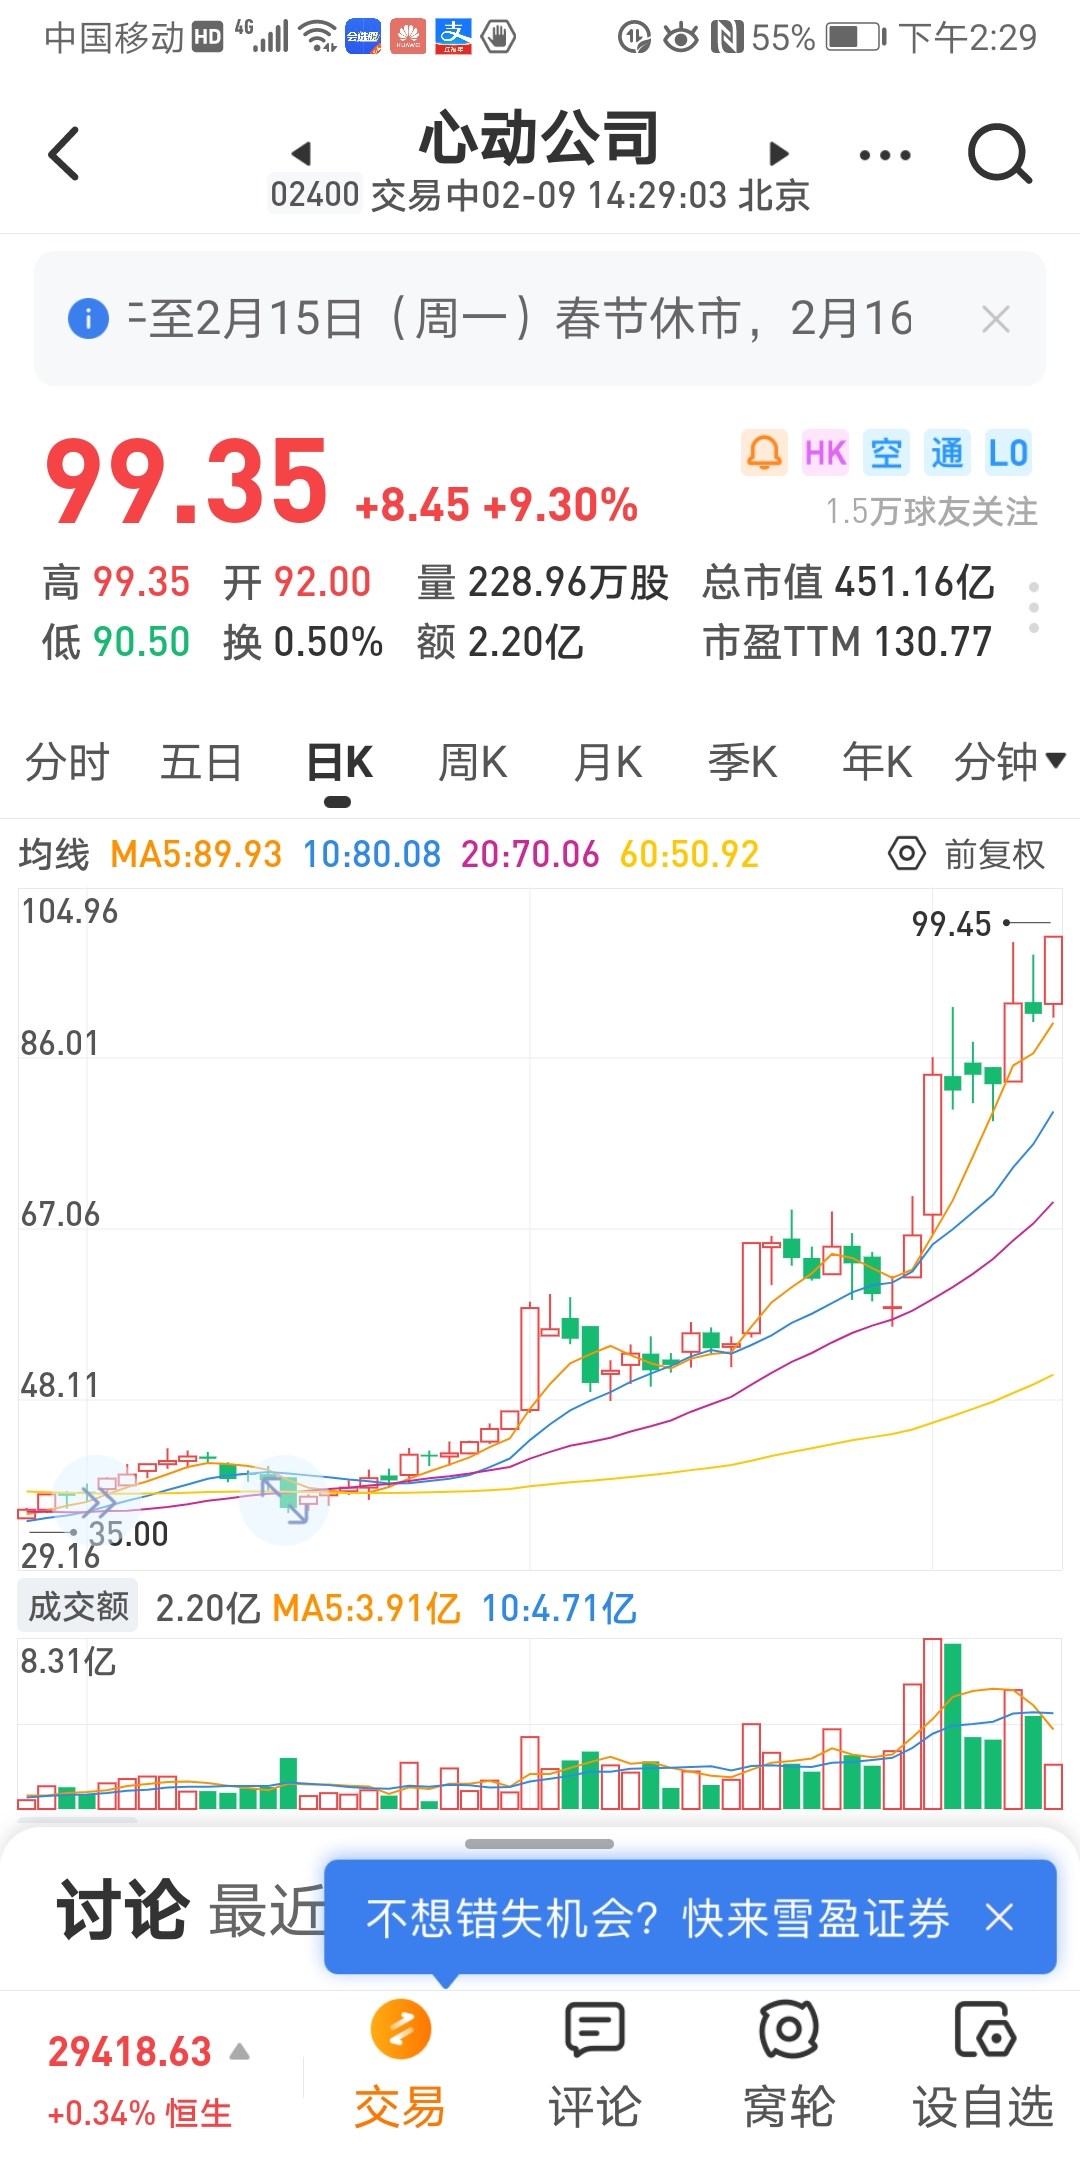Tap the 心动公司 stock title

click(539, 139)
